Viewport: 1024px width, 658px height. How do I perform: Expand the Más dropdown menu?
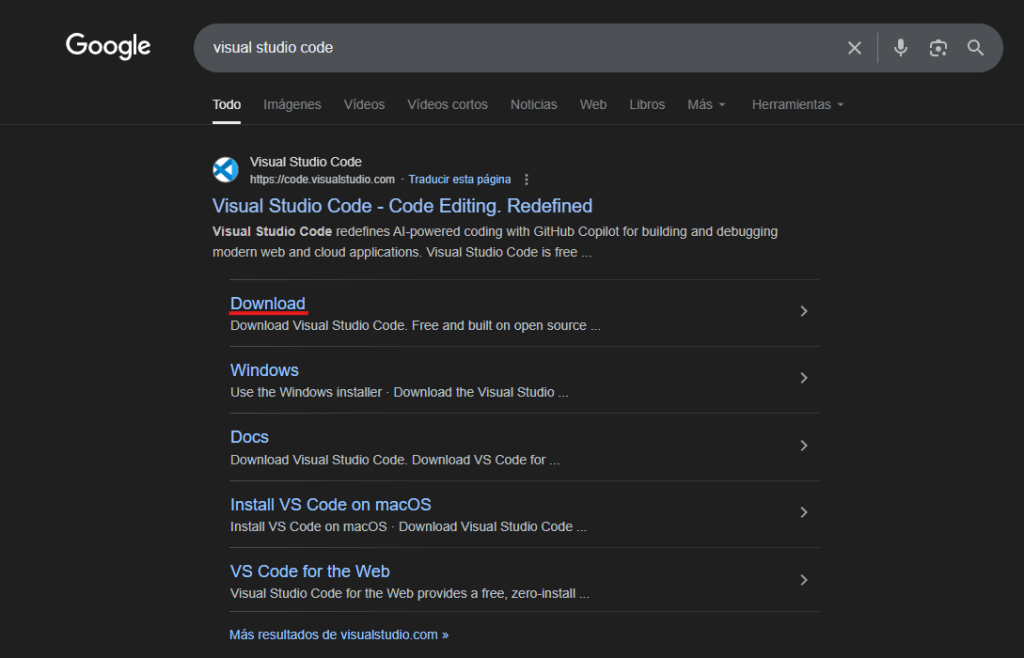(x=706, y=104)
